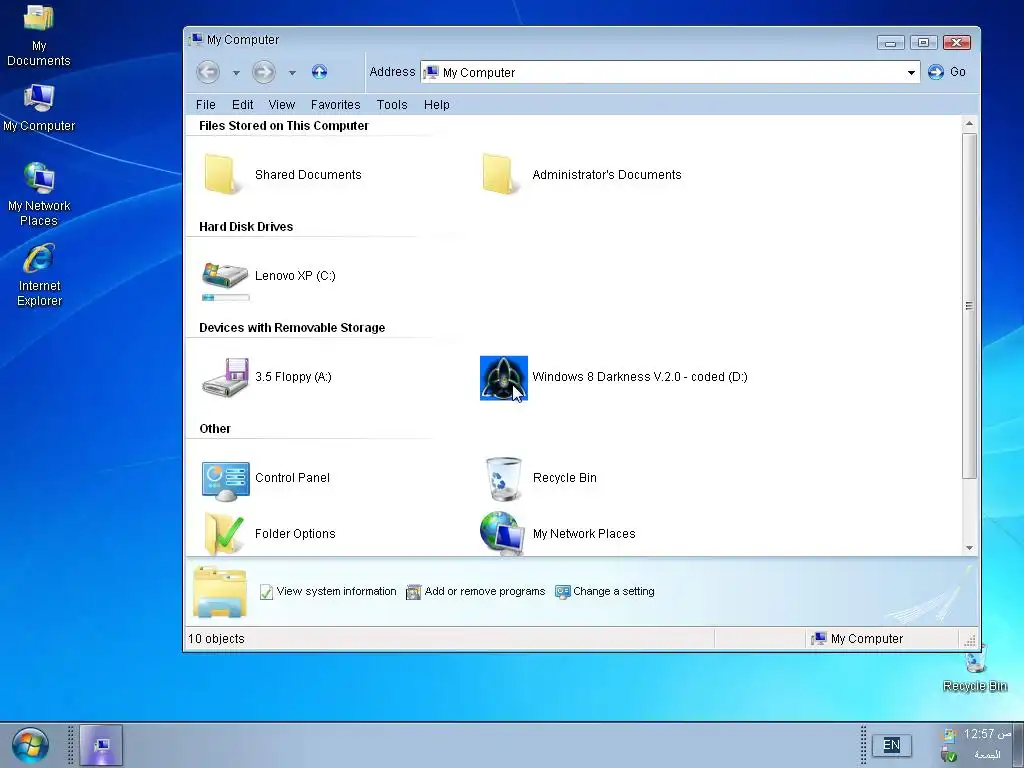
Task: Click Devices with Removable Storage header
Action: 292,328
